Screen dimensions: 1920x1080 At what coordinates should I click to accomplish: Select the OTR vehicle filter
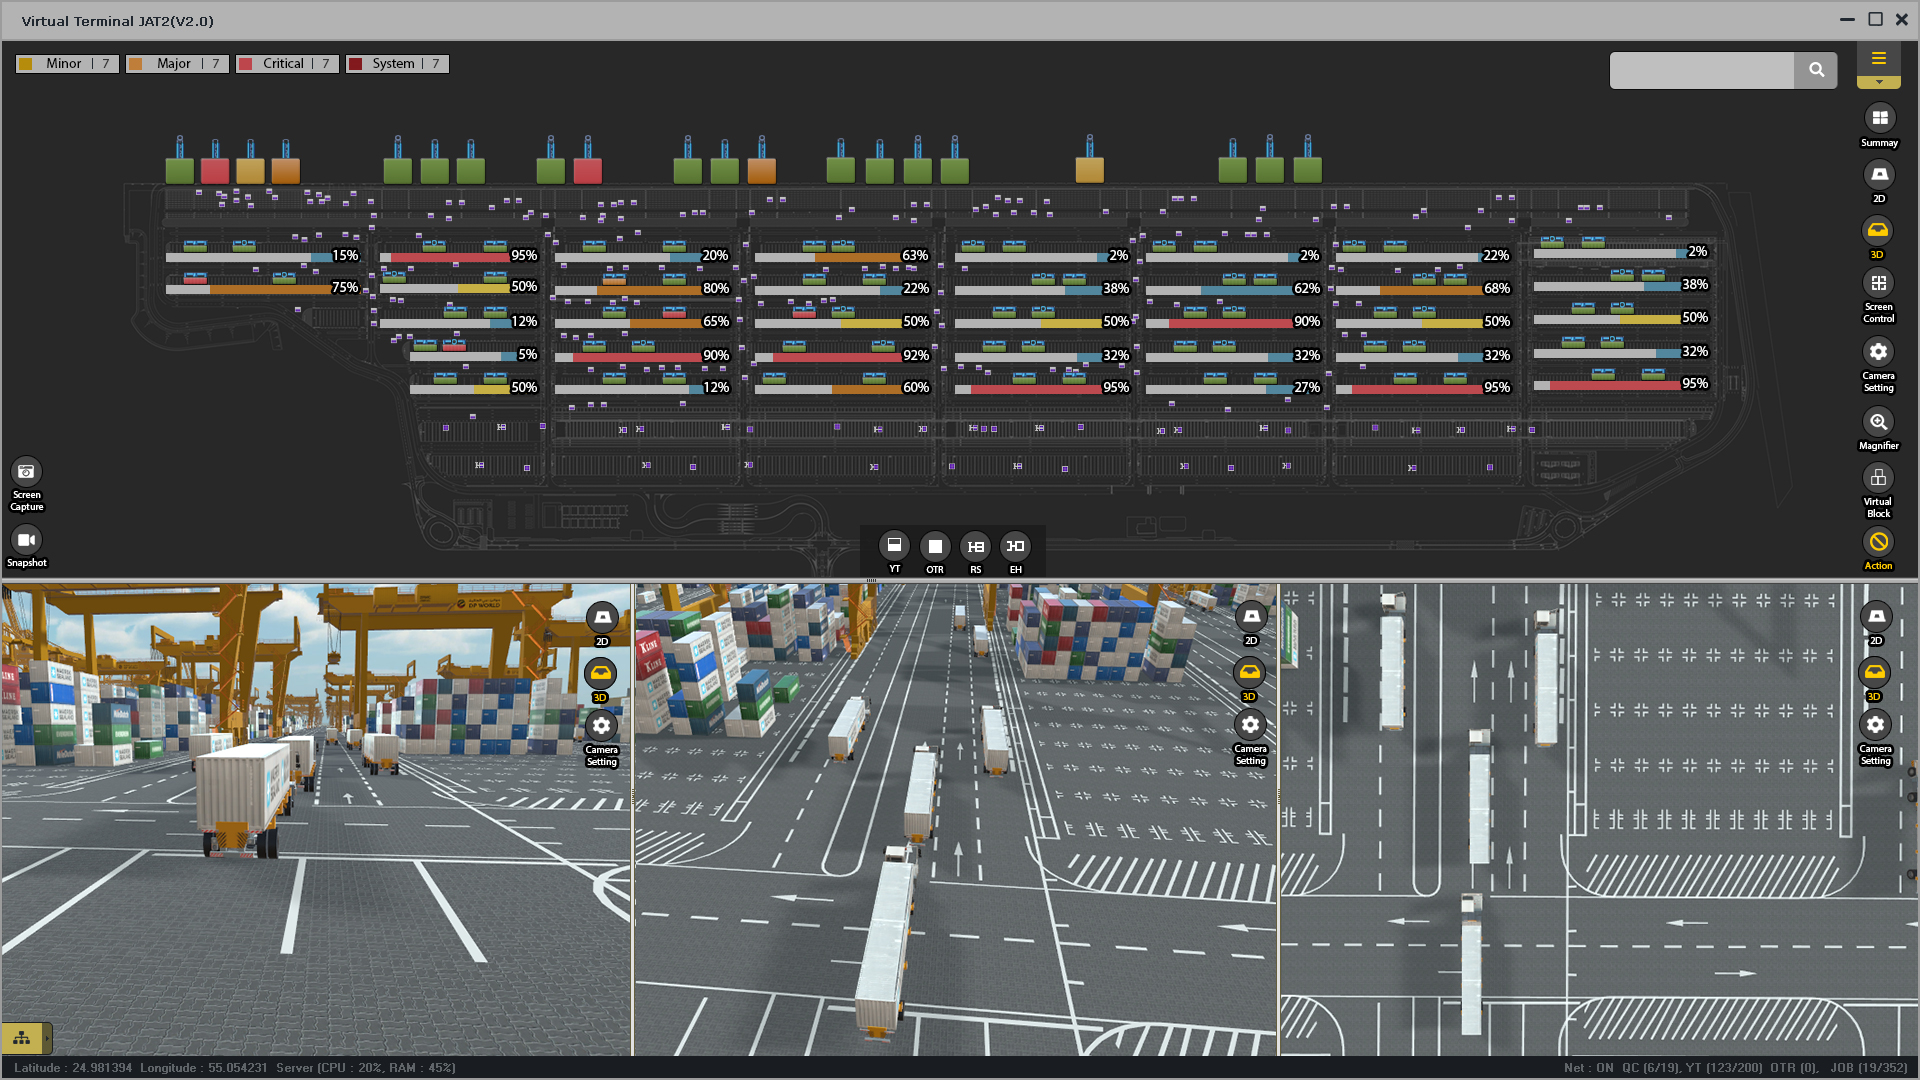[x=934, y=546]
